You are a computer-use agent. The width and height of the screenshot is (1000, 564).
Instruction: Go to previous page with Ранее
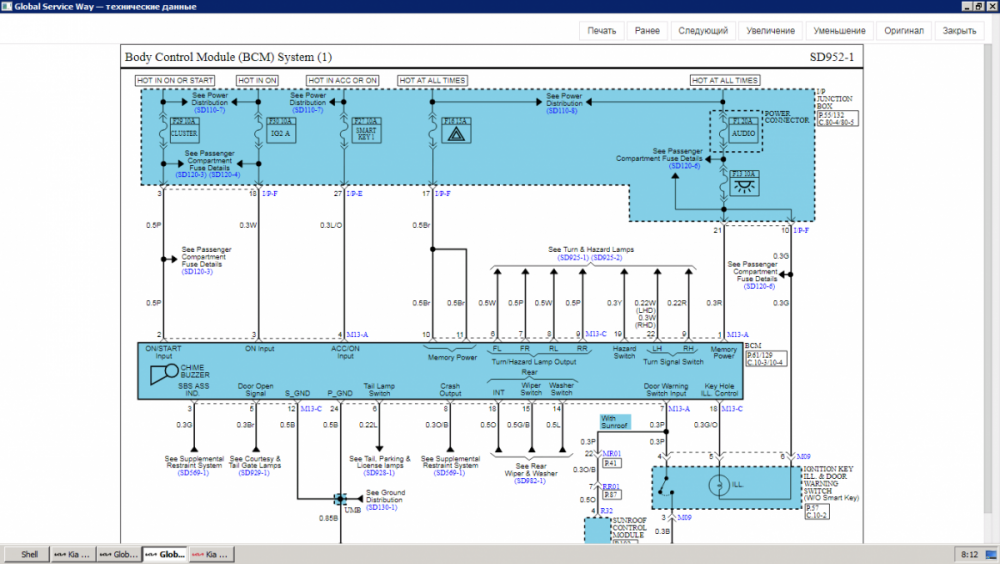tap(647, 31)
